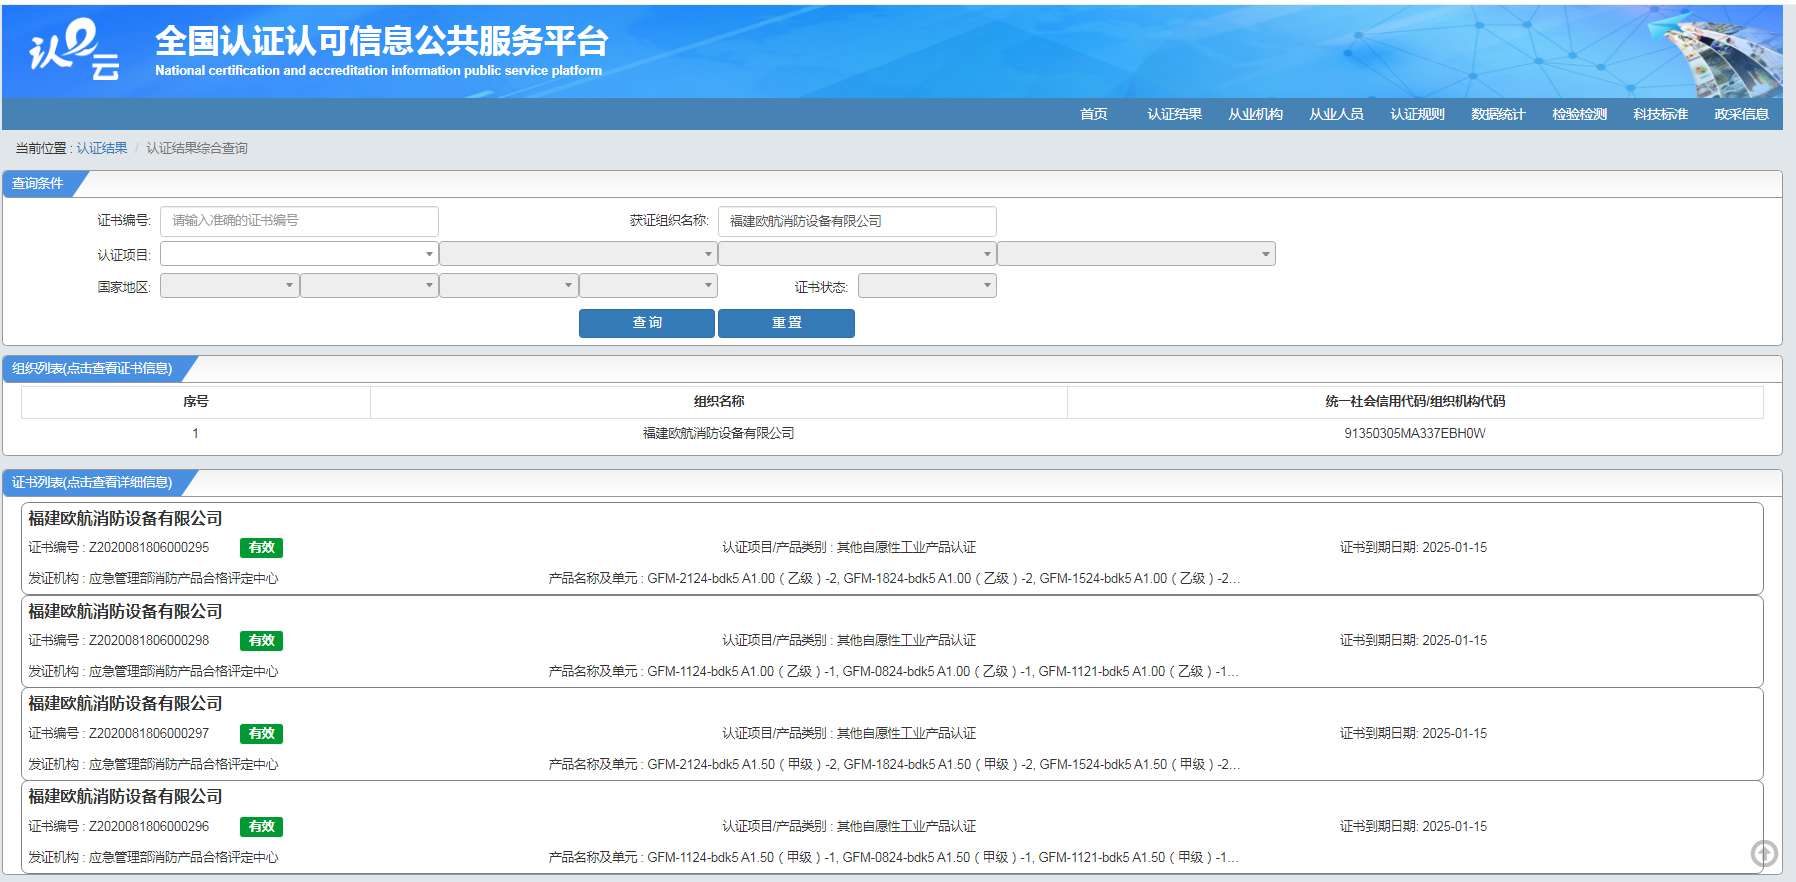Open certificate Z2020081806000298
This screenshot has height=882, width=1796.
(892, 642)
